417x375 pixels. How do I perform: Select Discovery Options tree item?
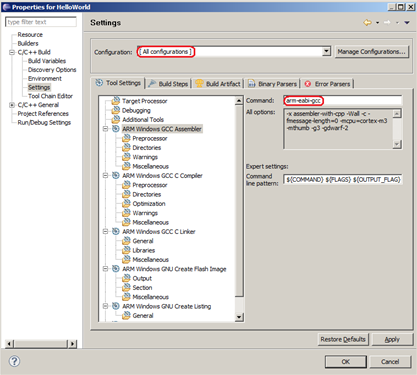[x=52, y=70]
